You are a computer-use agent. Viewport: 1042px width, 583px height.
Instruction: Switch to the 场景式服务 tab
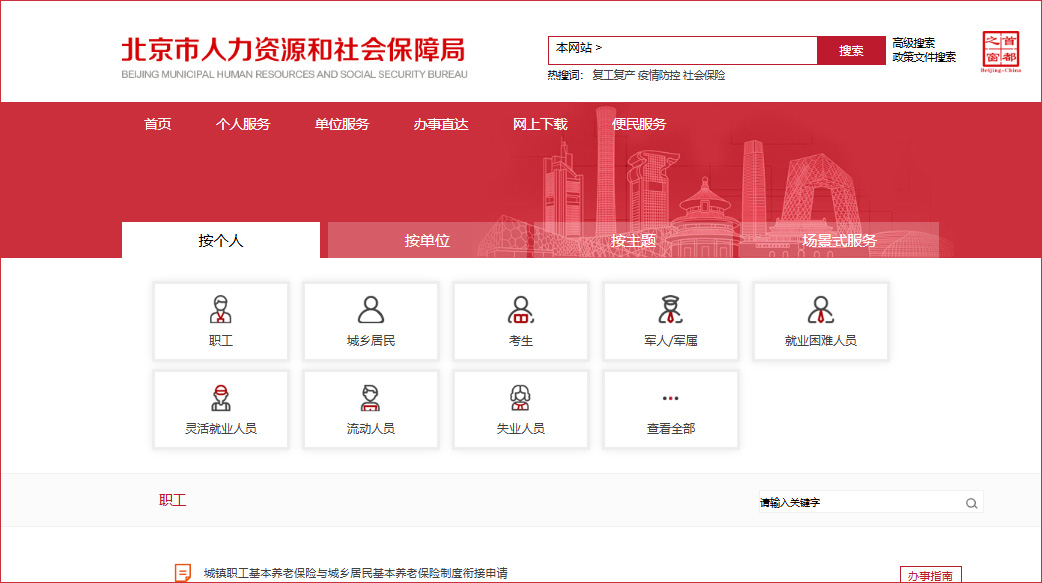point(839,240)
